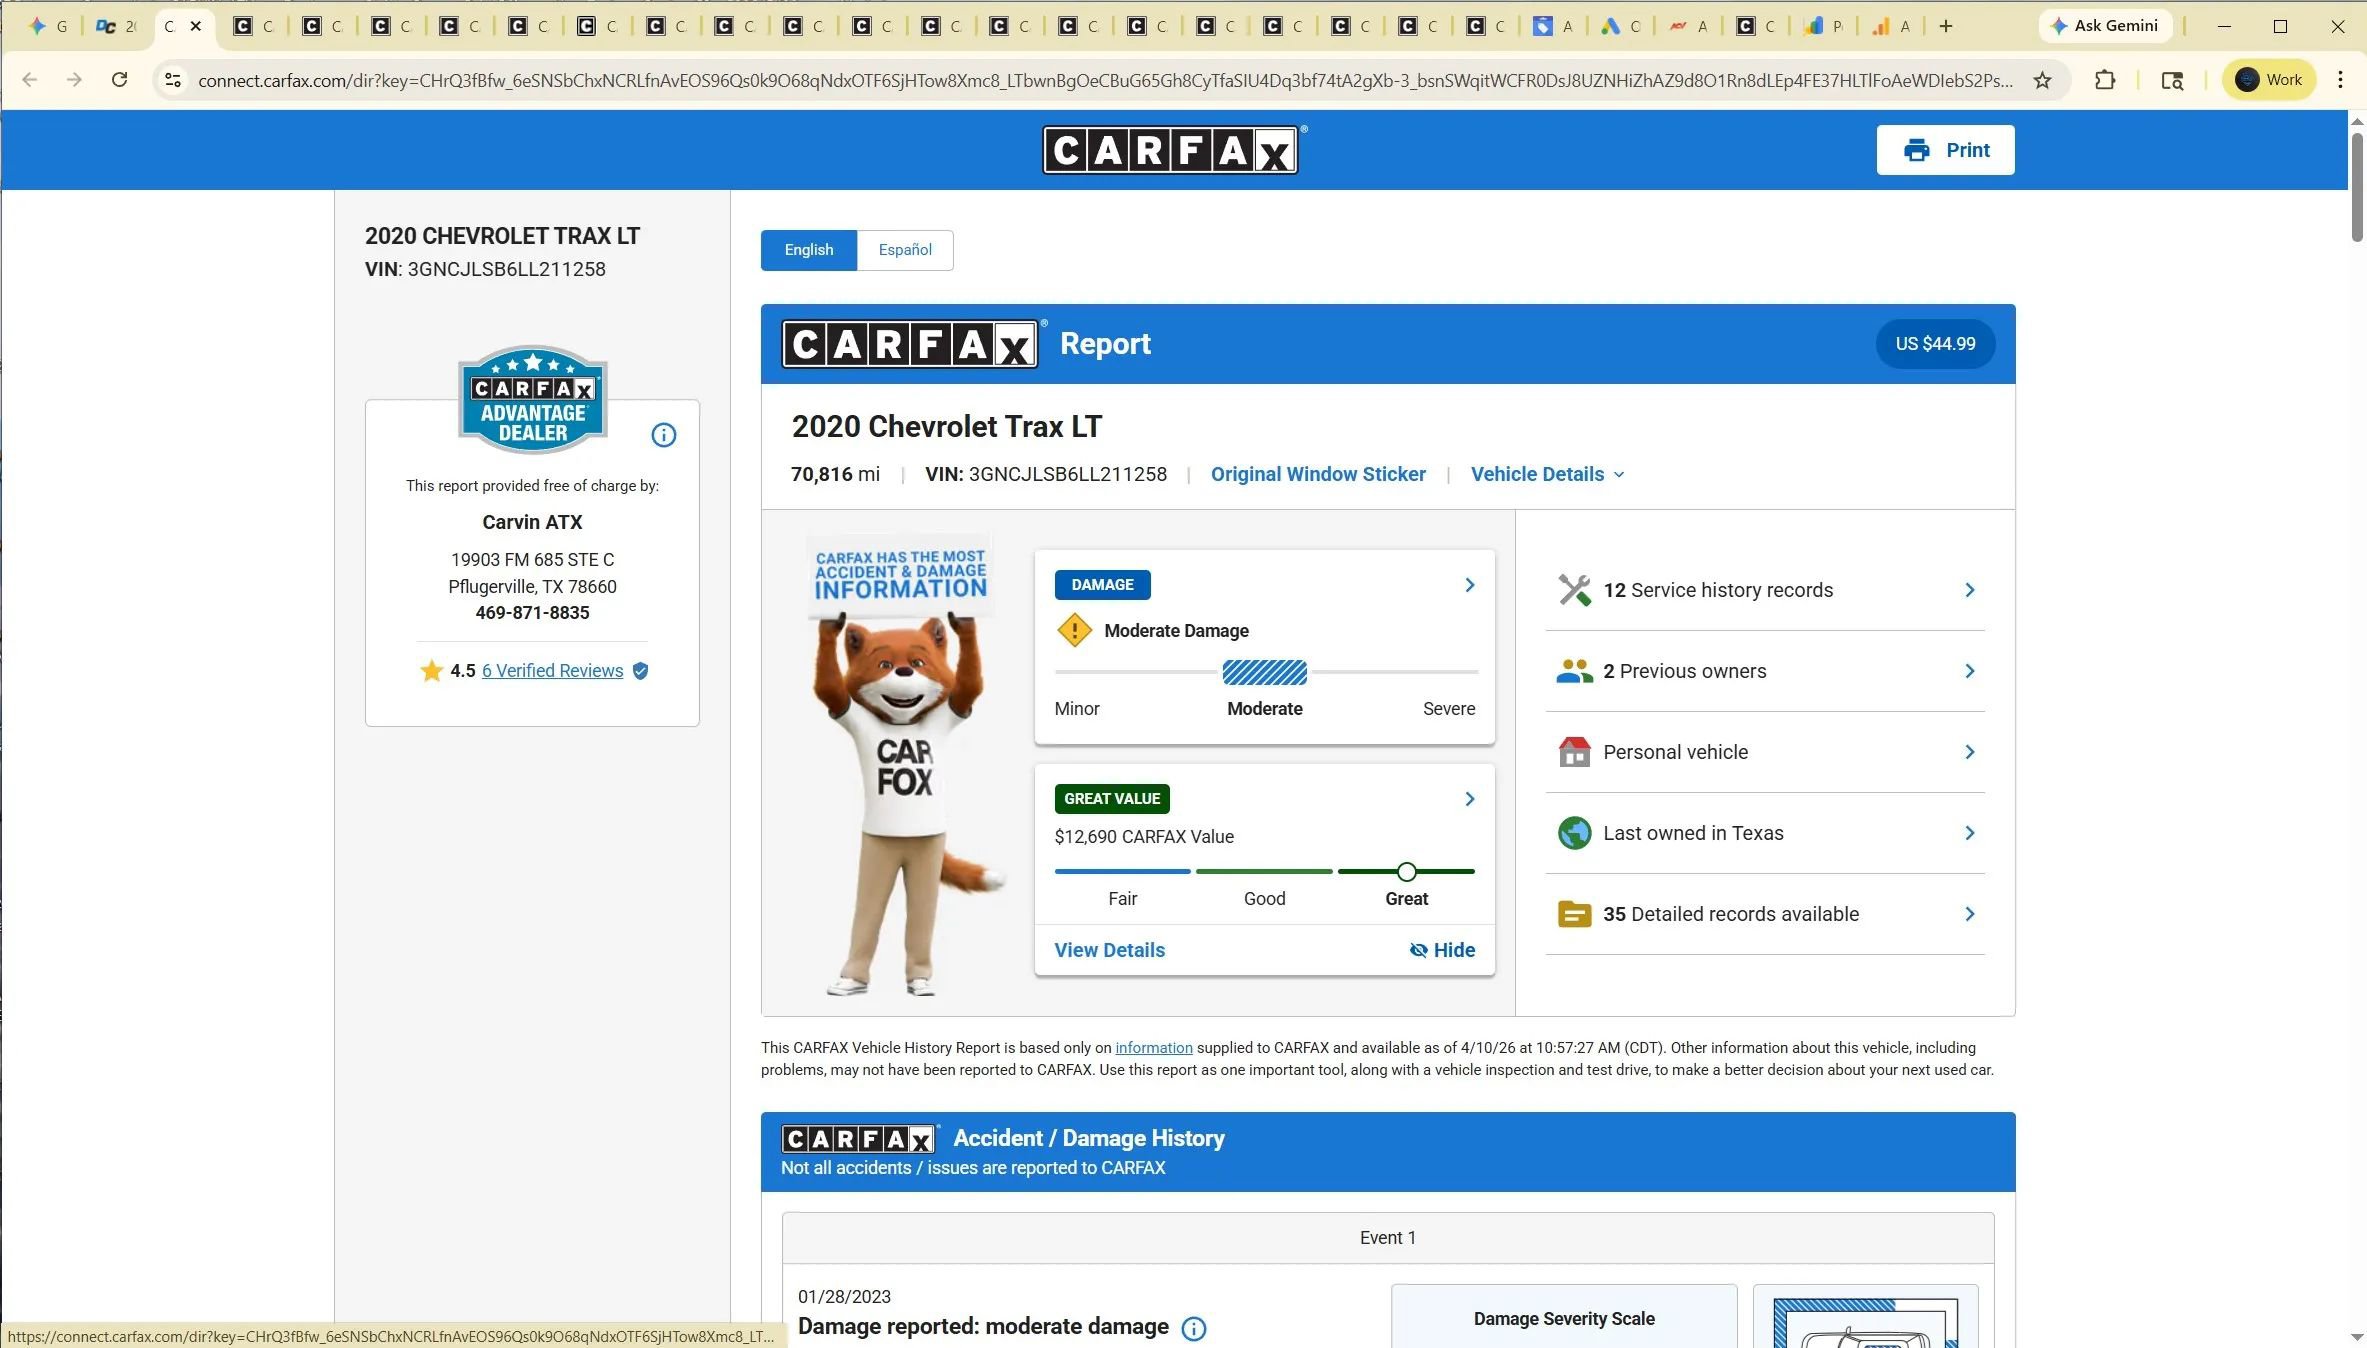Switch report language to Español

(904, 250)
